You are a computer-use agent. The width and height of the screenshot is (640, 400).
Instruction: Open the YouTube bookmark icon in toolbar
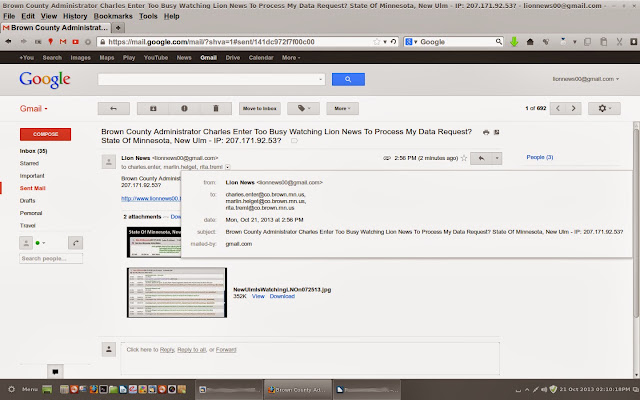pyautogui.click(x=76, y=42)
